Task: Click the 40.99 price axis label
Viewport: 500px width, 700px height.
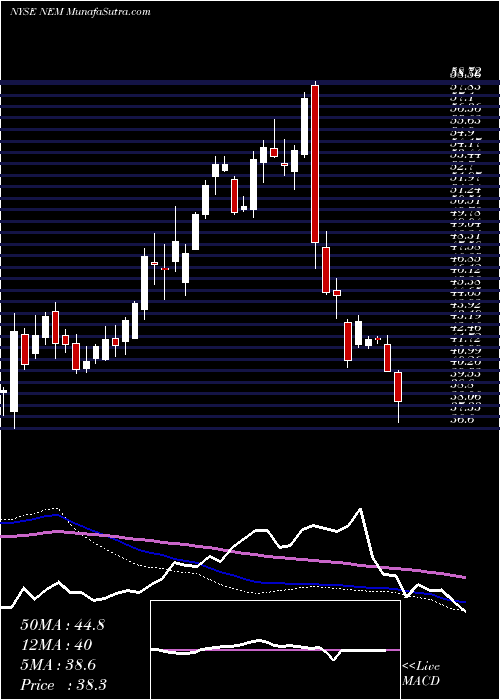Action: 465,351
